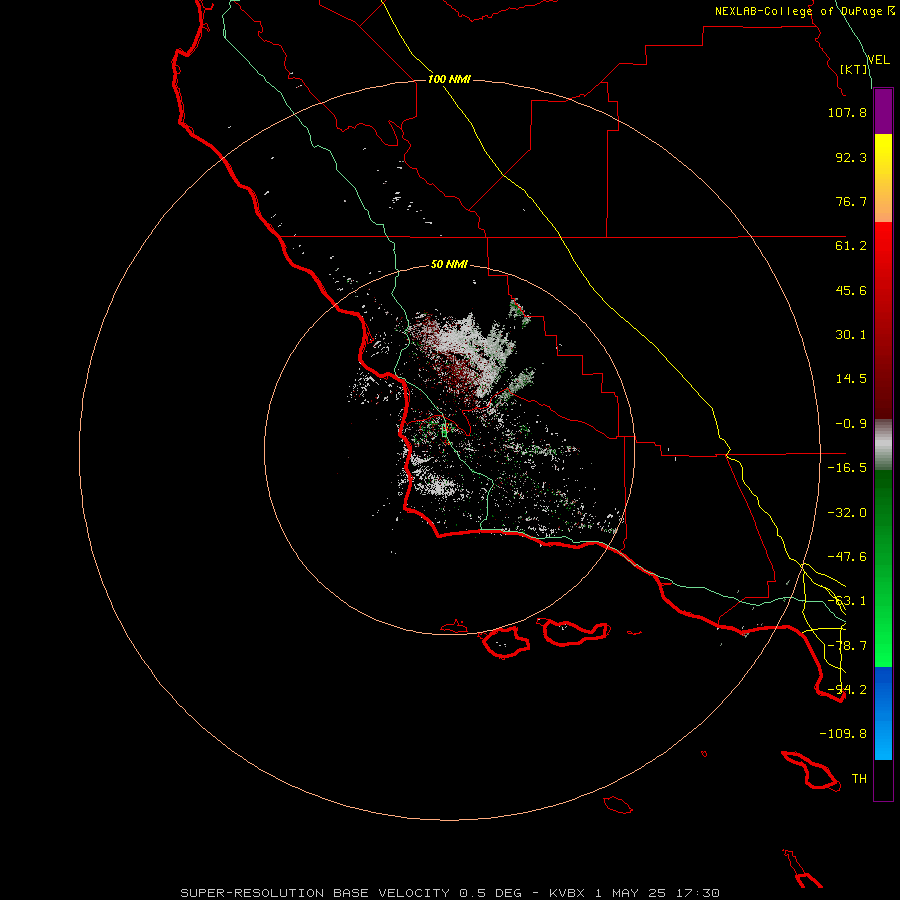This screenshot has height=900, width=900.
Task: Click the 14.5 scale value
Action: pyautogui.click(x=851, y=379)
